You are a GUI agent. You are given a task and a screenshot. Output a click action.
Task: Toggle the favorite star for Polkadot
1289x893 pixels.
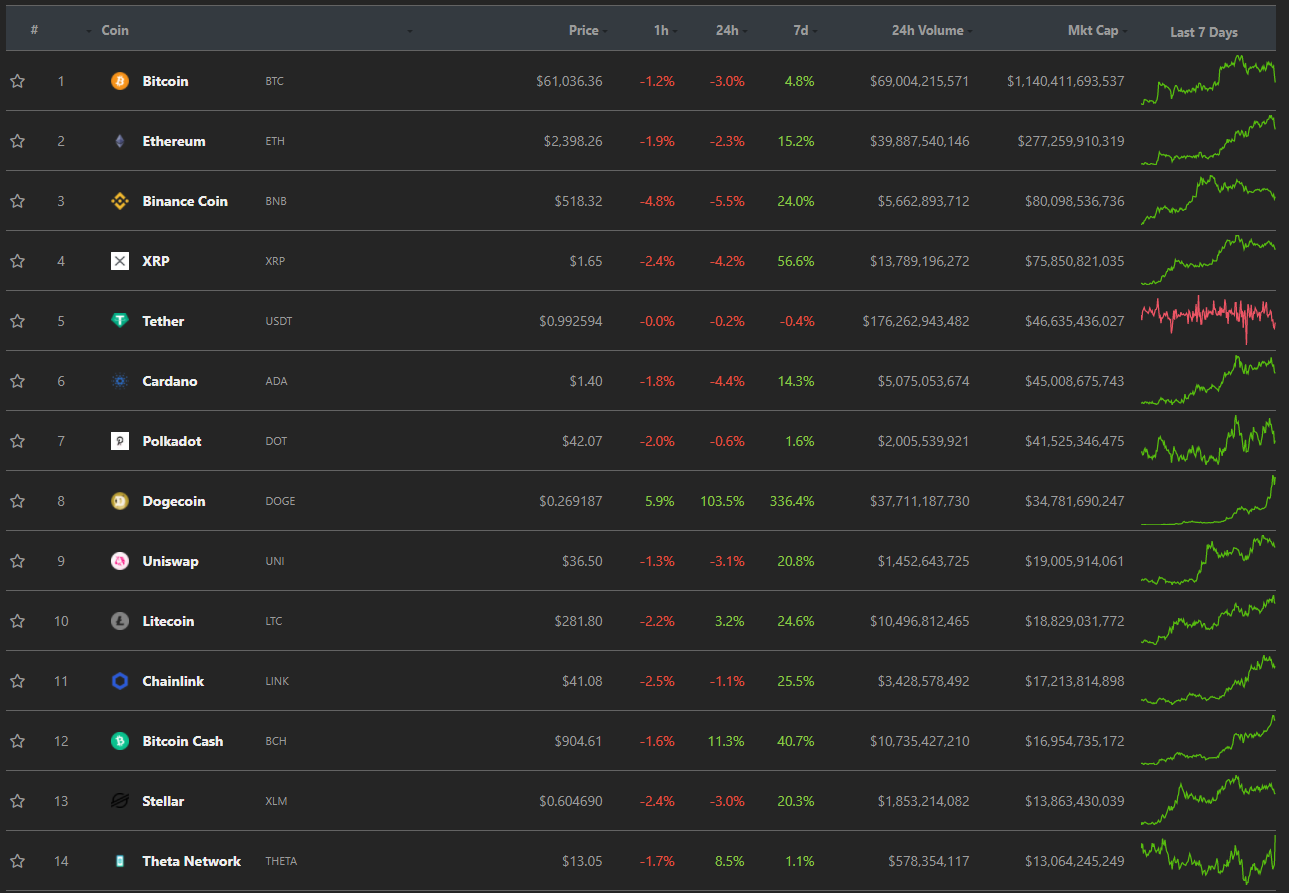[17, 441]
